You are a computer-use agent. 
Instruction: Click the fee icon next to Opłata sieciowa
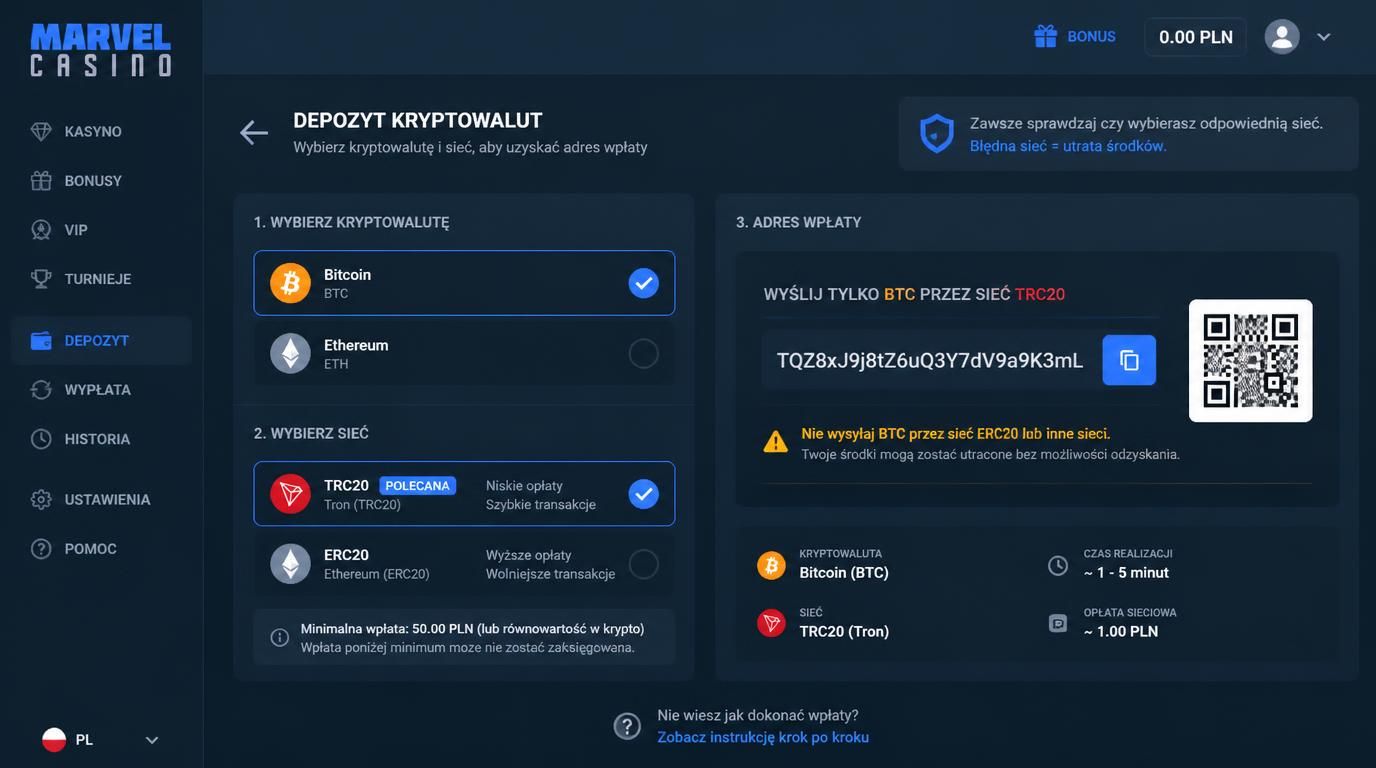click(x=1058, y=623)
